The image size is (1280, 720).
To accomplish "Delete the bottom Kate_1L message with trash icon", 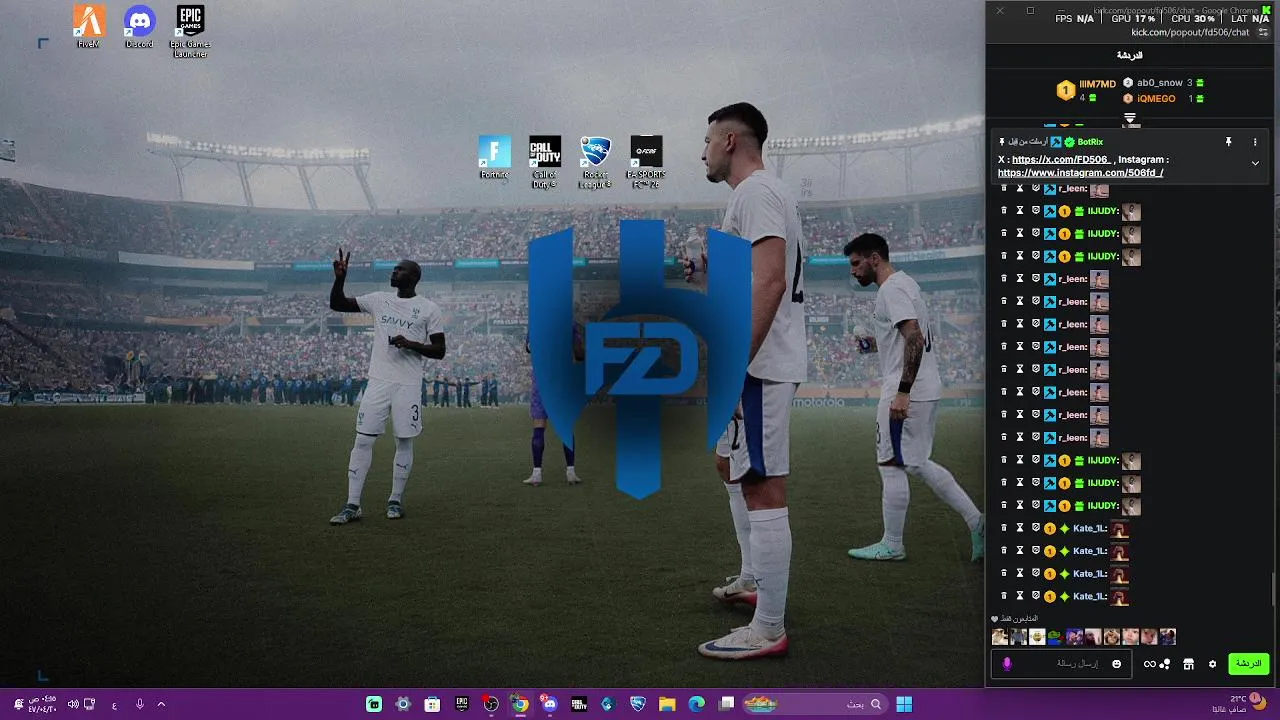I will coord(1004,596).
